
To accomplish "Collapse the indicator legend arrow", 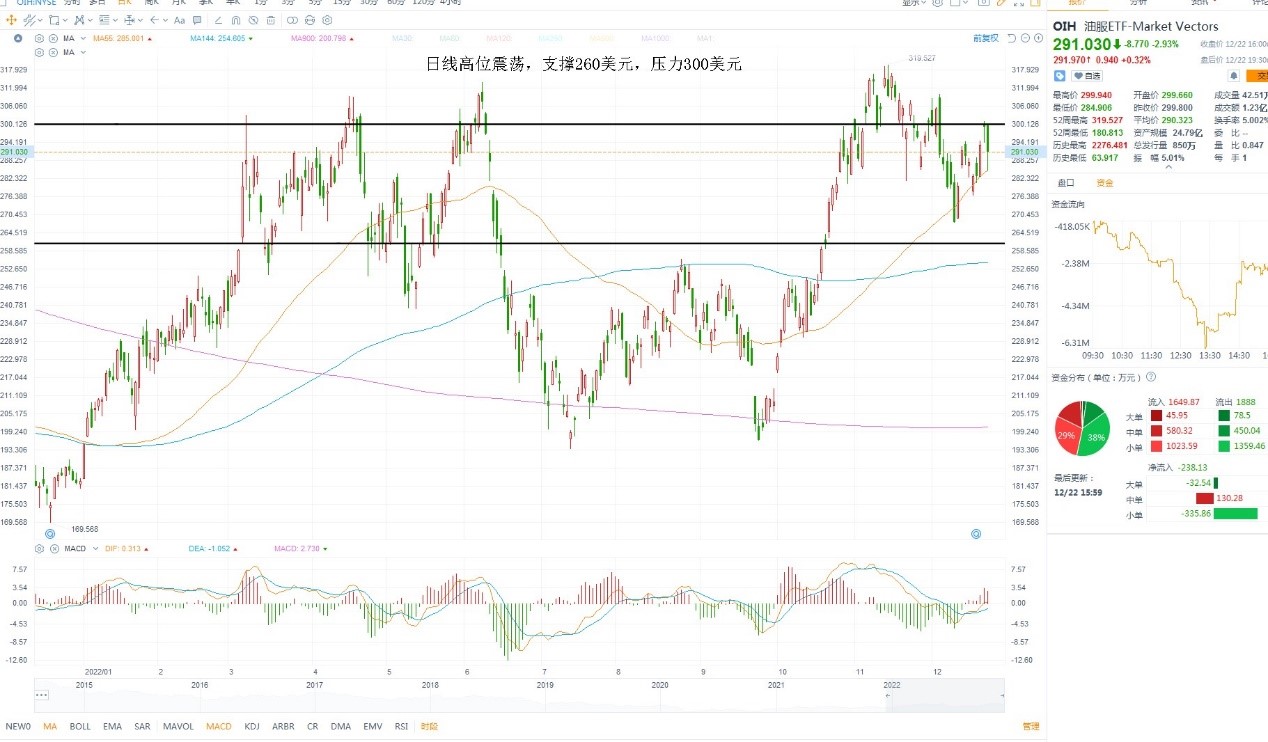I will pyautogui.click(x=18, y=38).
